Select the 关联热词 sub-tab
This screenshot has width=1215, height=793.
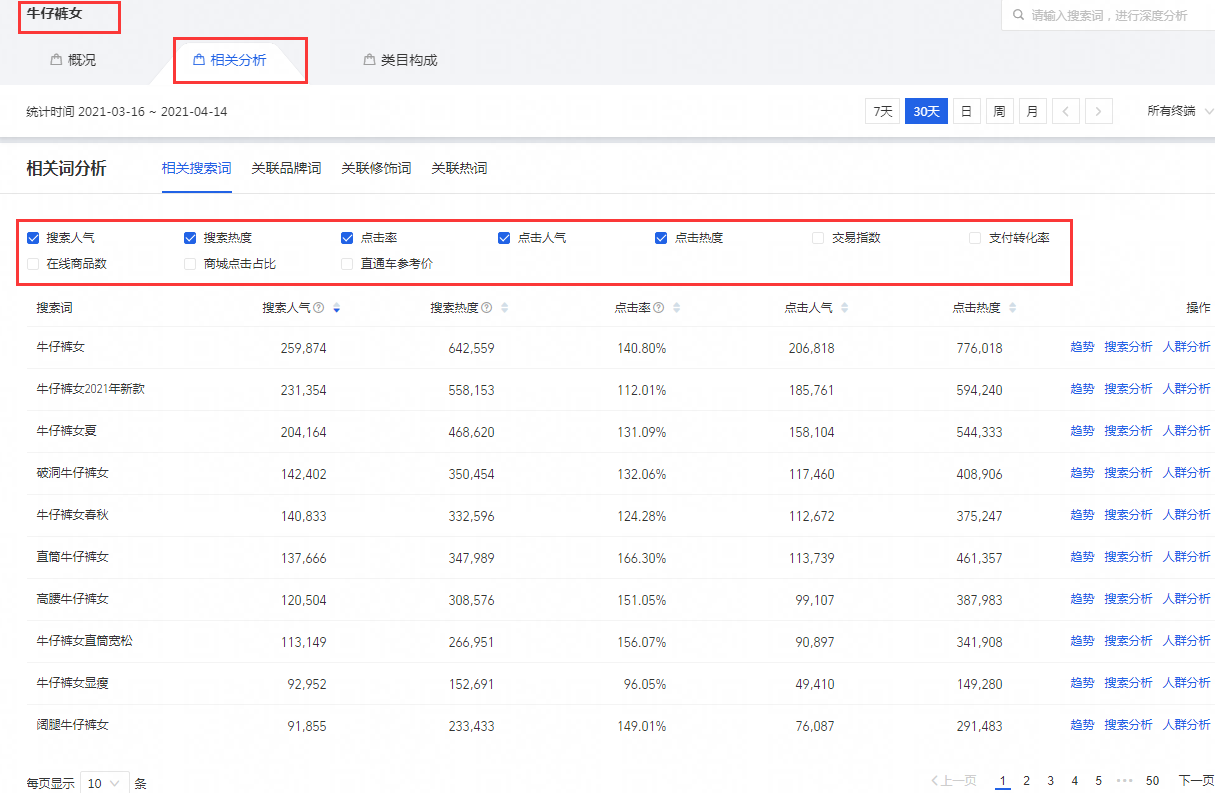point(459,168)
